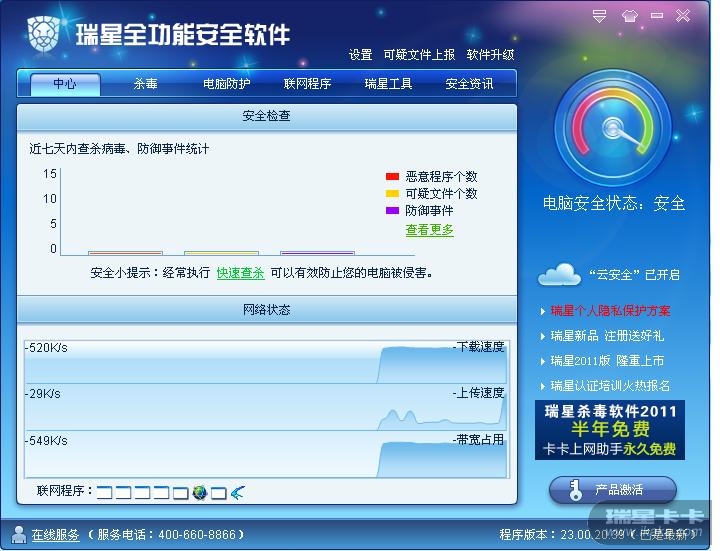Click the 网络状态 section header
Screen dimensions: 720x551
click(x=267, y=310)
